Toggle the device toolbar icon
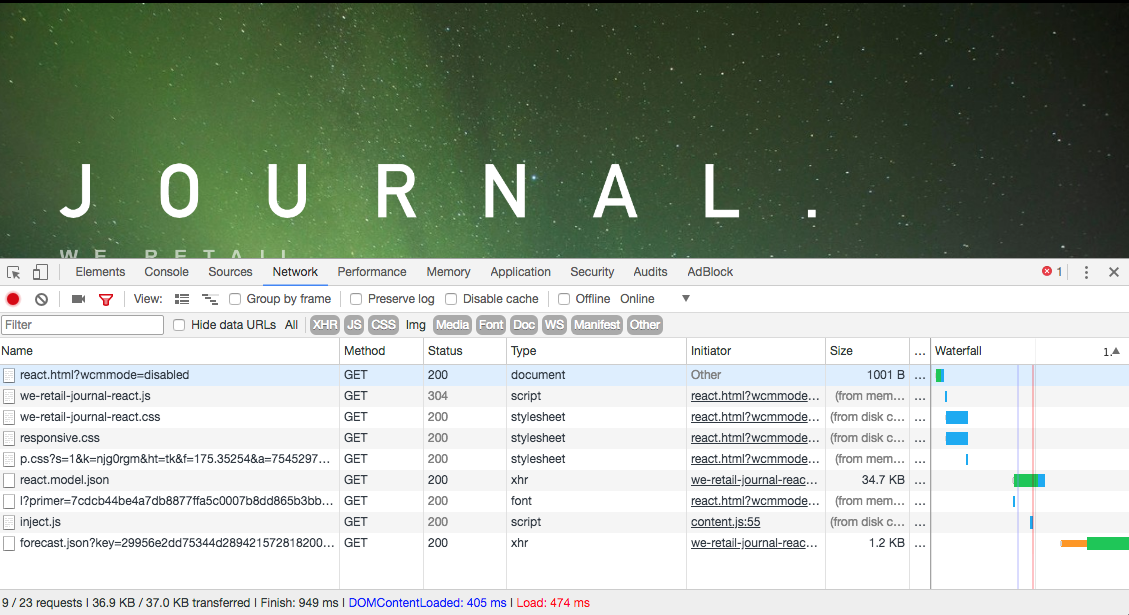 [40, 272]
